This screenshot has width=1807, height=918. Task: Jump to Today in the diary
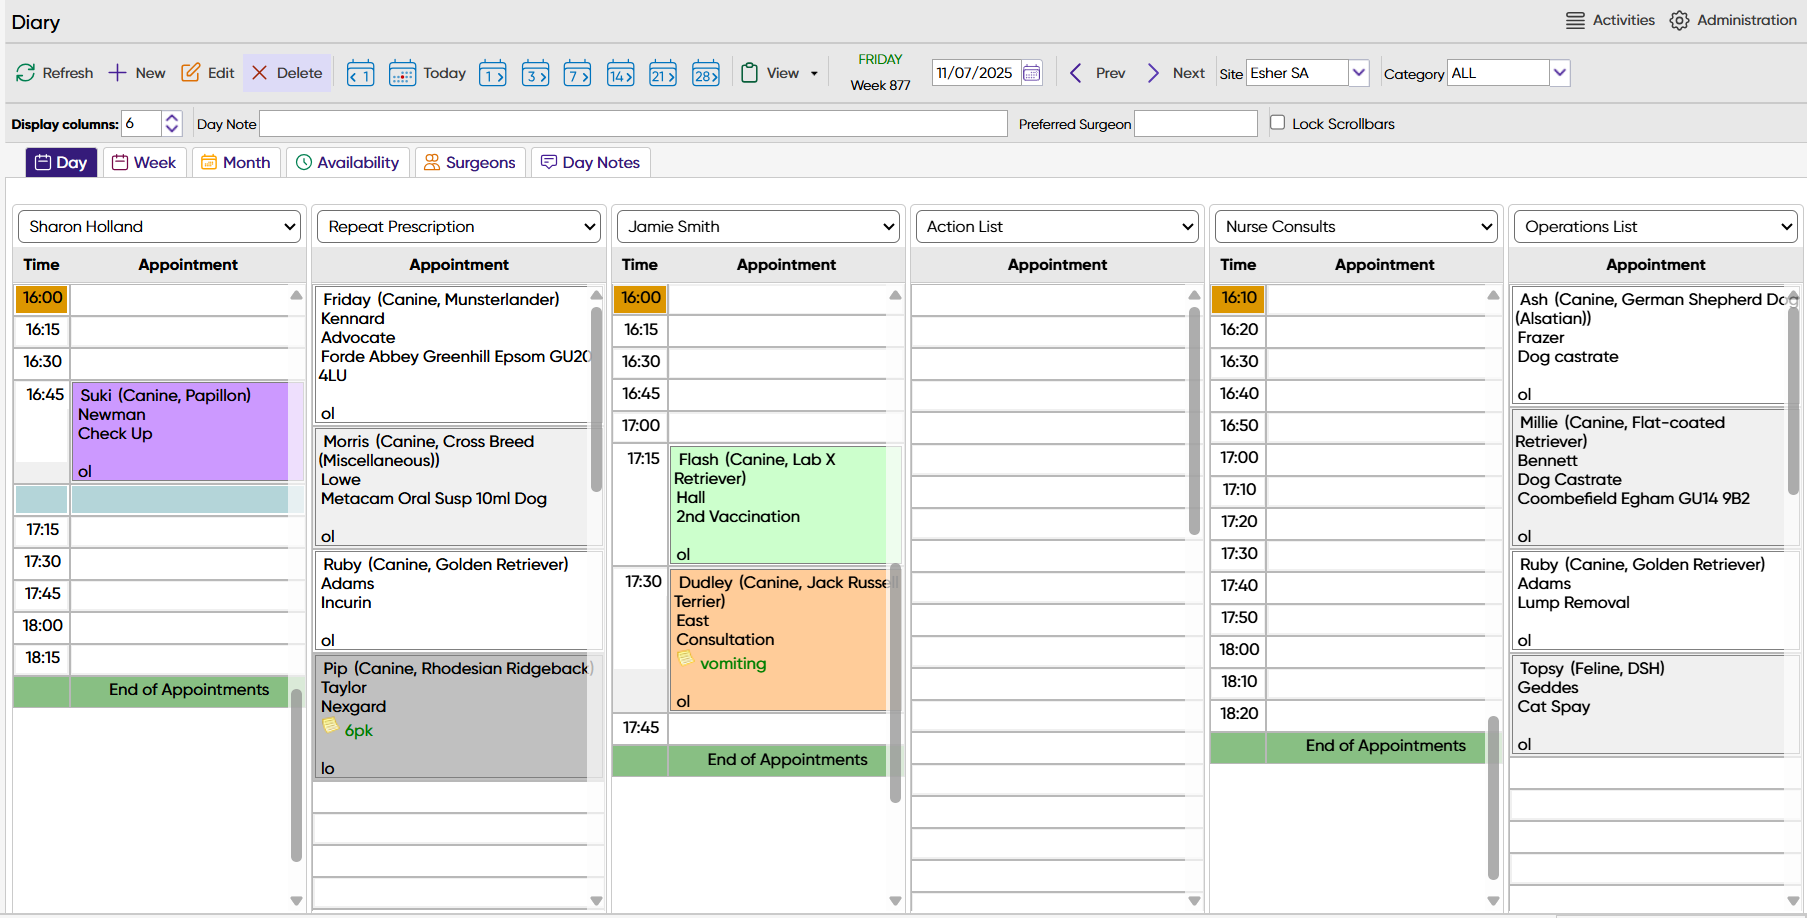[427, 73]
